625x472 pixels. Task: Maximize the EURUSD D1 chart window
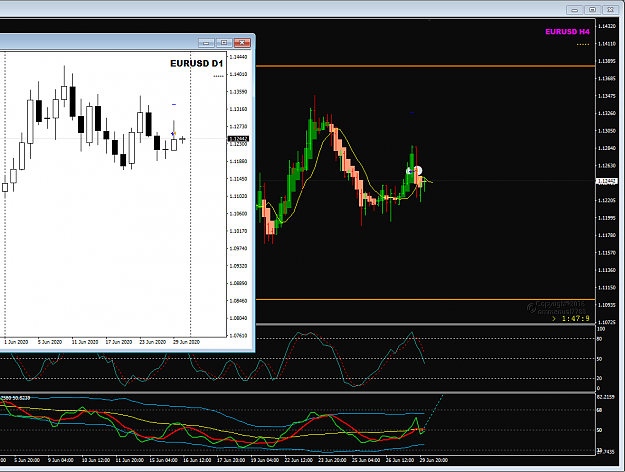point(224,43)
